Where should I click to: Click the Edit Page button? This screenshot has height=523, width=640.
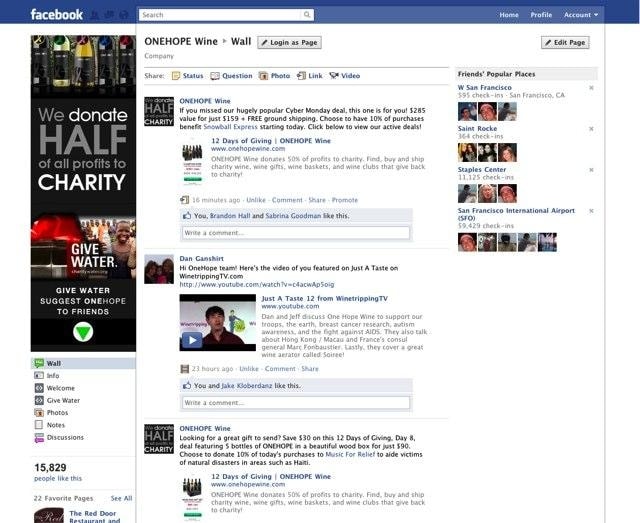(x=565, y=42)
